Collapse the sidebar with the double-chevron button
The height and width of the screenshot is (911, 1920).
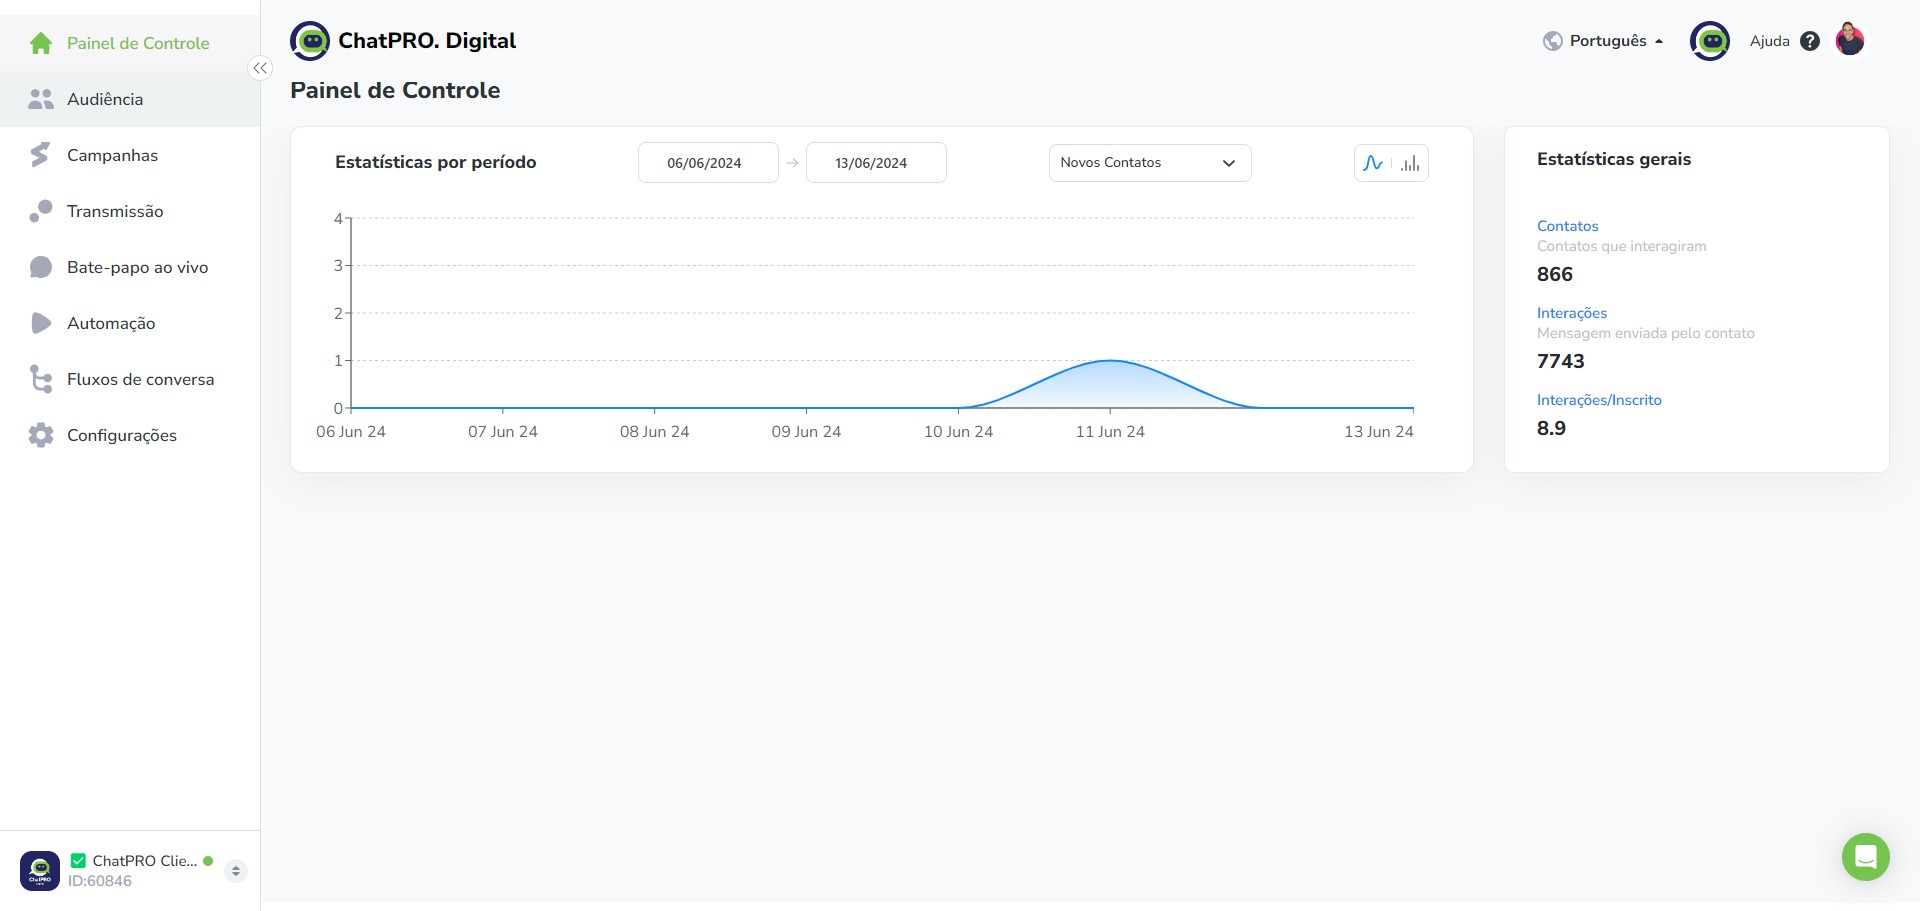tap(260, 68)
